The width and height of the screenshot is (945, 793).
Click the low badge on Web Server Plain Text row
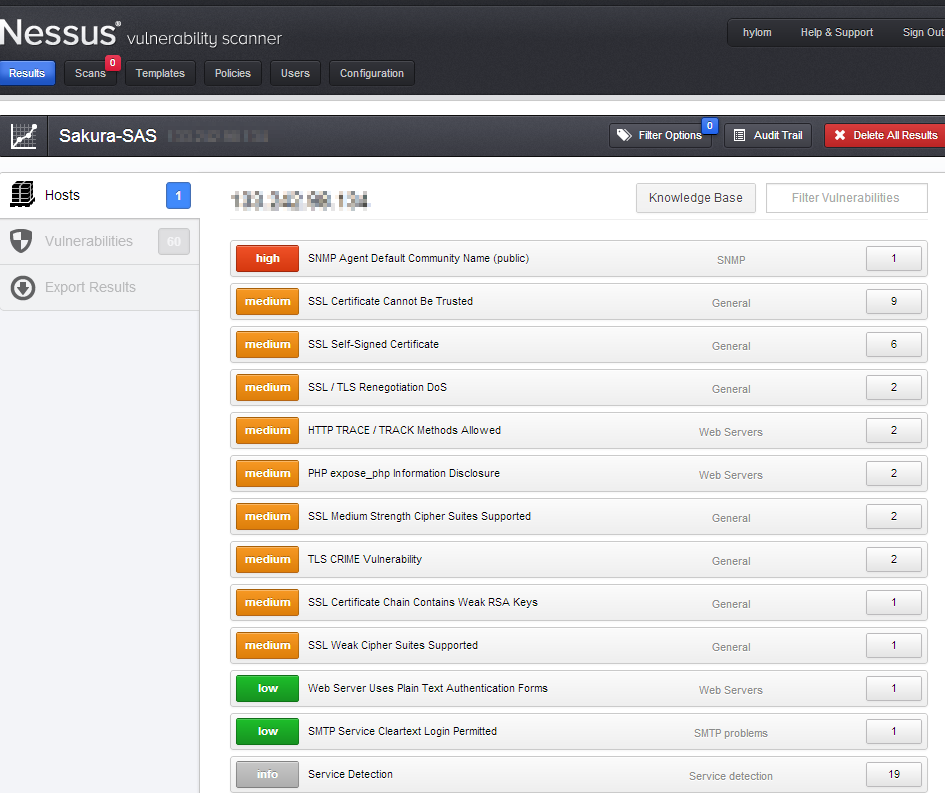tap(268, 688)
